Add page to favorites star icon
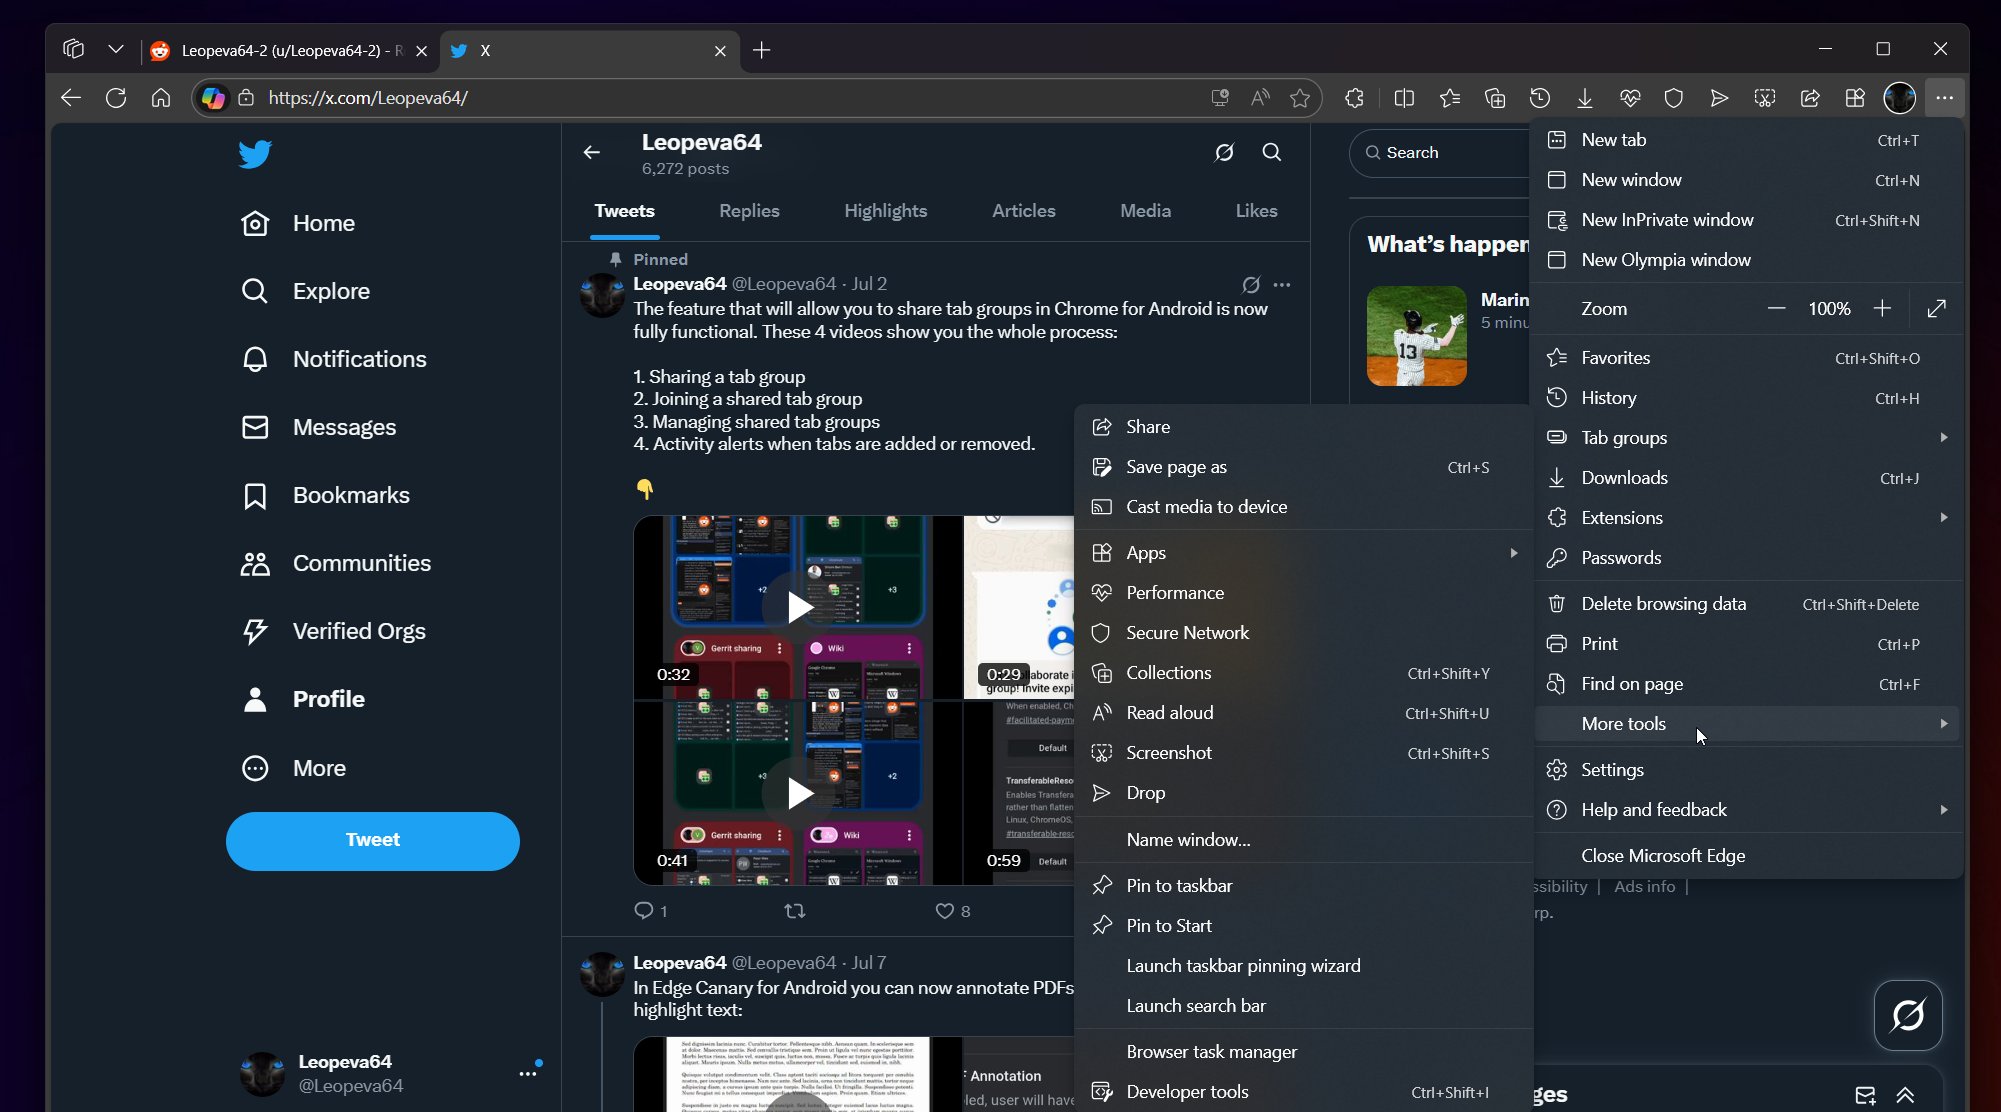2001x1112 pixels. (1300, 98)
